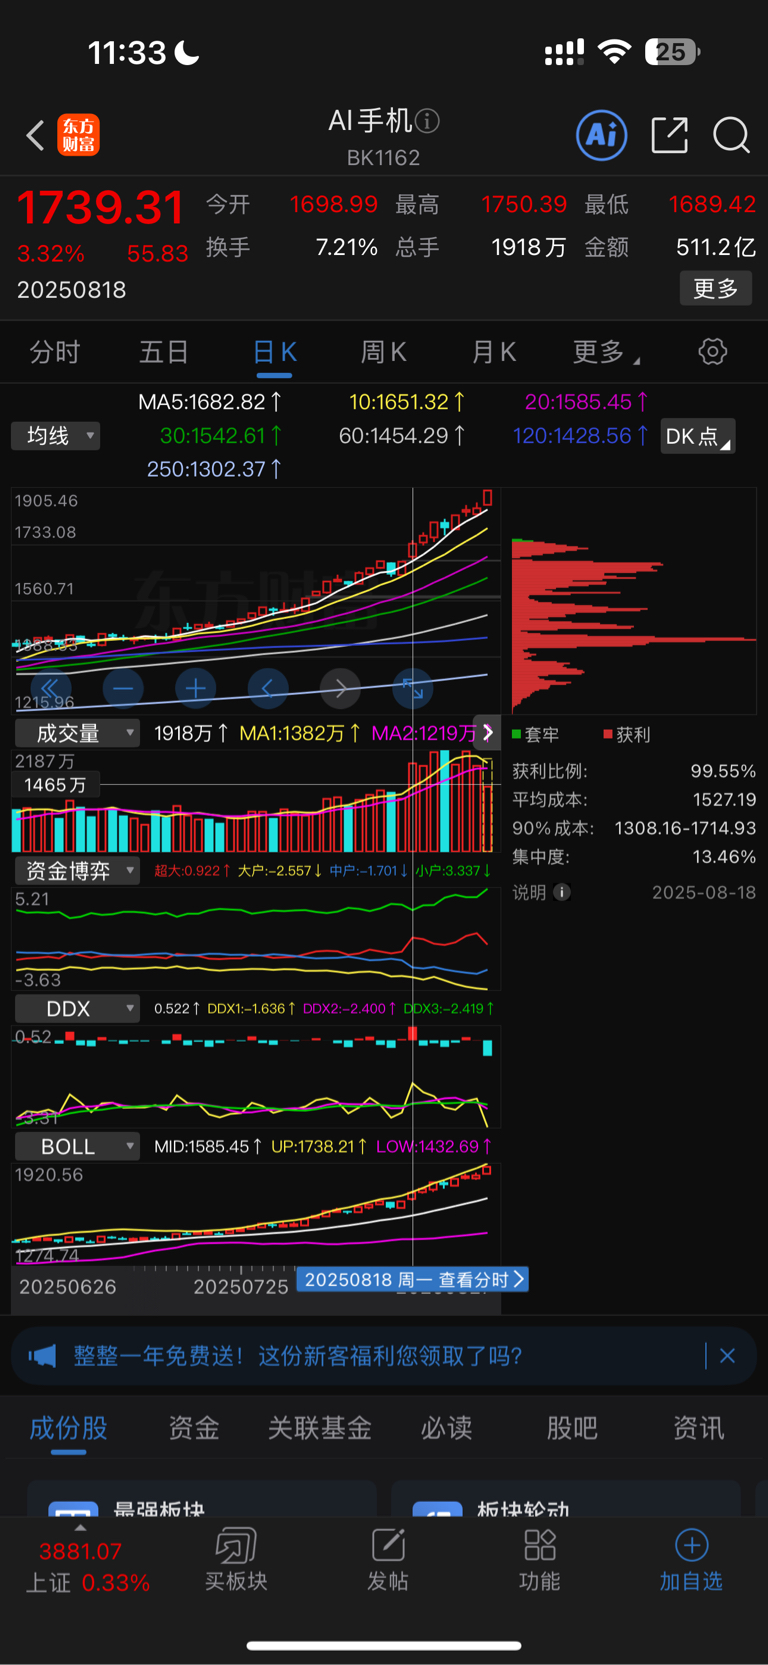The height and width of the screenshot is (1665, 768).
Task: Tap the 更多 quote details button
Action: click(716, 289)
